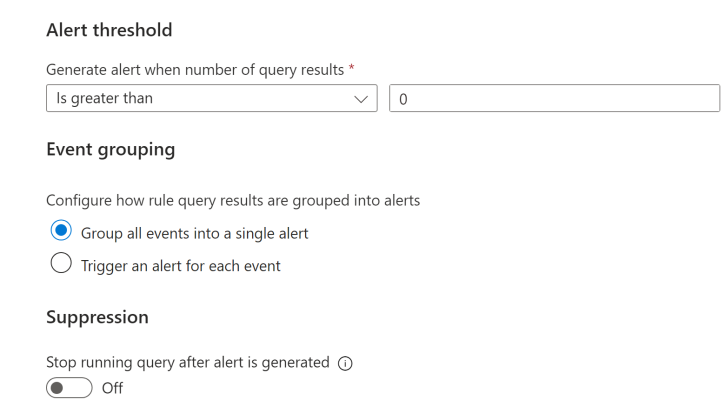Select the Group all events radio button
Viewport: 725px width, 400px height.
coord(61,232)
